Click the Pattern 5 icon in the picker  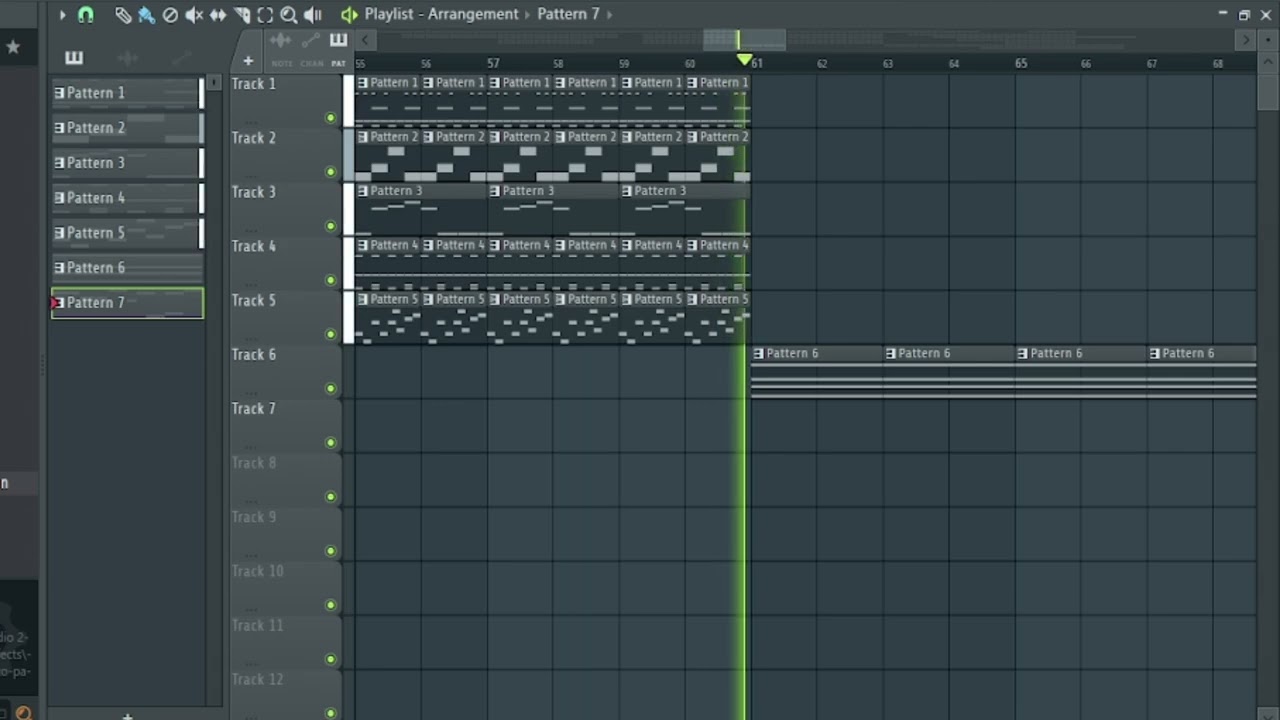click(x=59, y=233)
